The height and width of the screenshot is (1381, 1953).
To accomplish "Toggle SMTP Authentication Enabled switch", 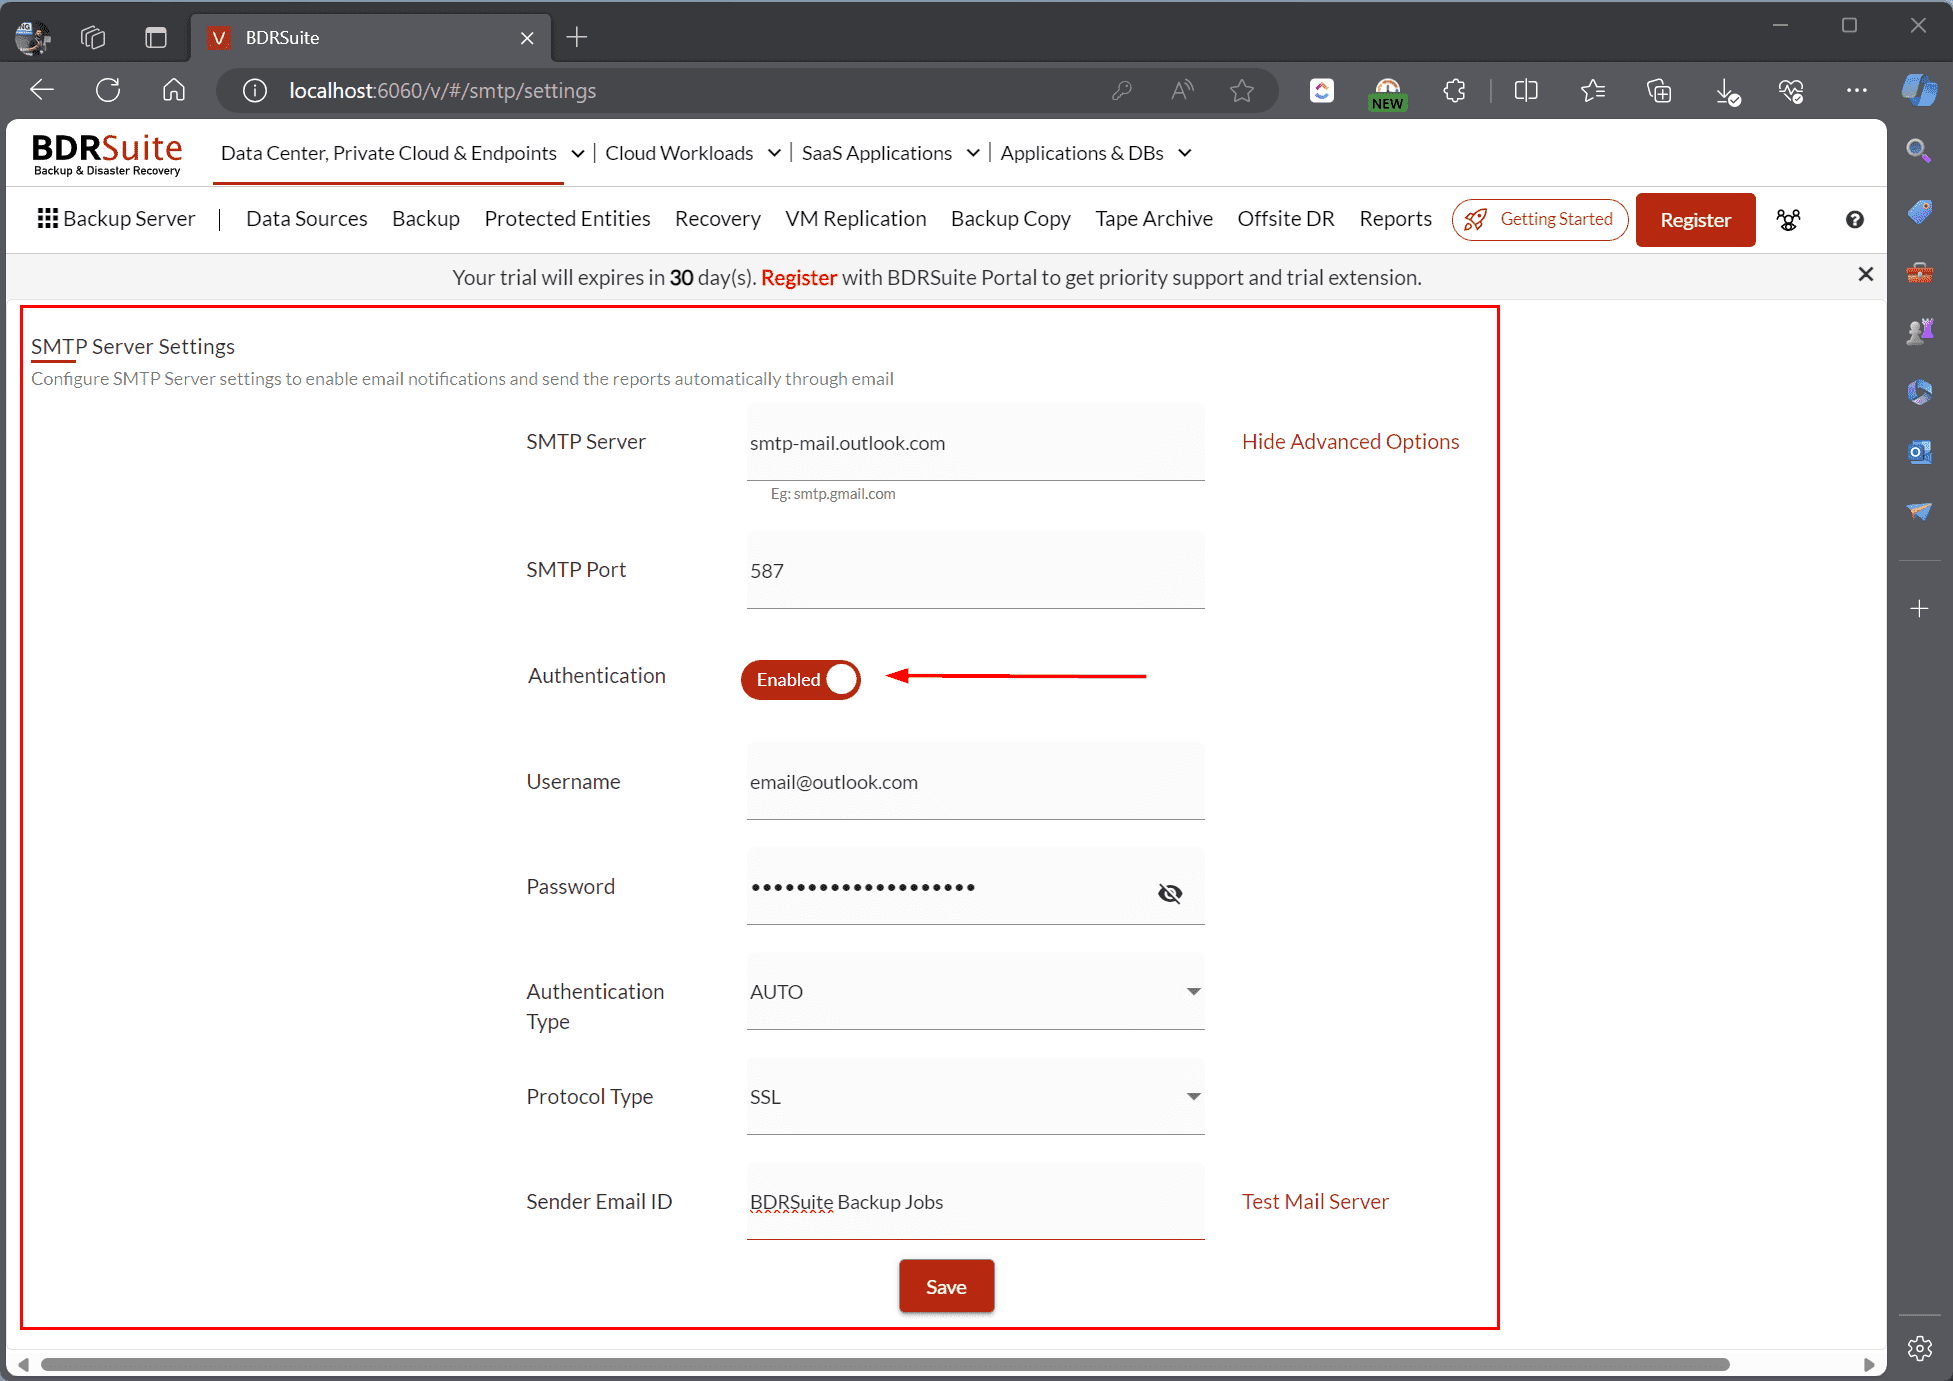I will 800,680.
